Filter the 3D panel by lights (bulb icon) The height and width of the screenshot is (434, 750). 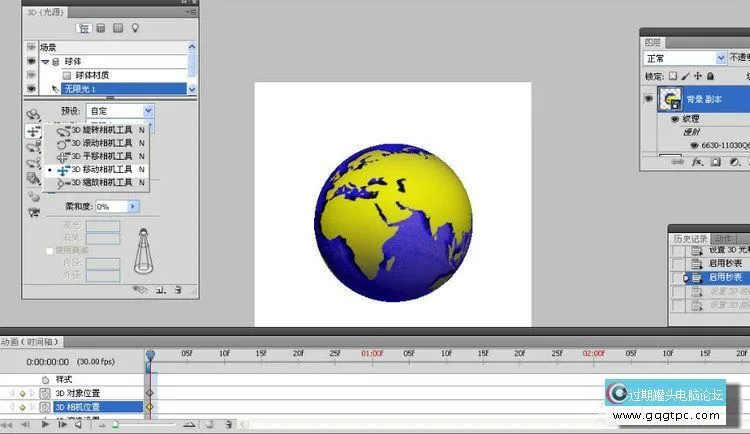(135, 28)
